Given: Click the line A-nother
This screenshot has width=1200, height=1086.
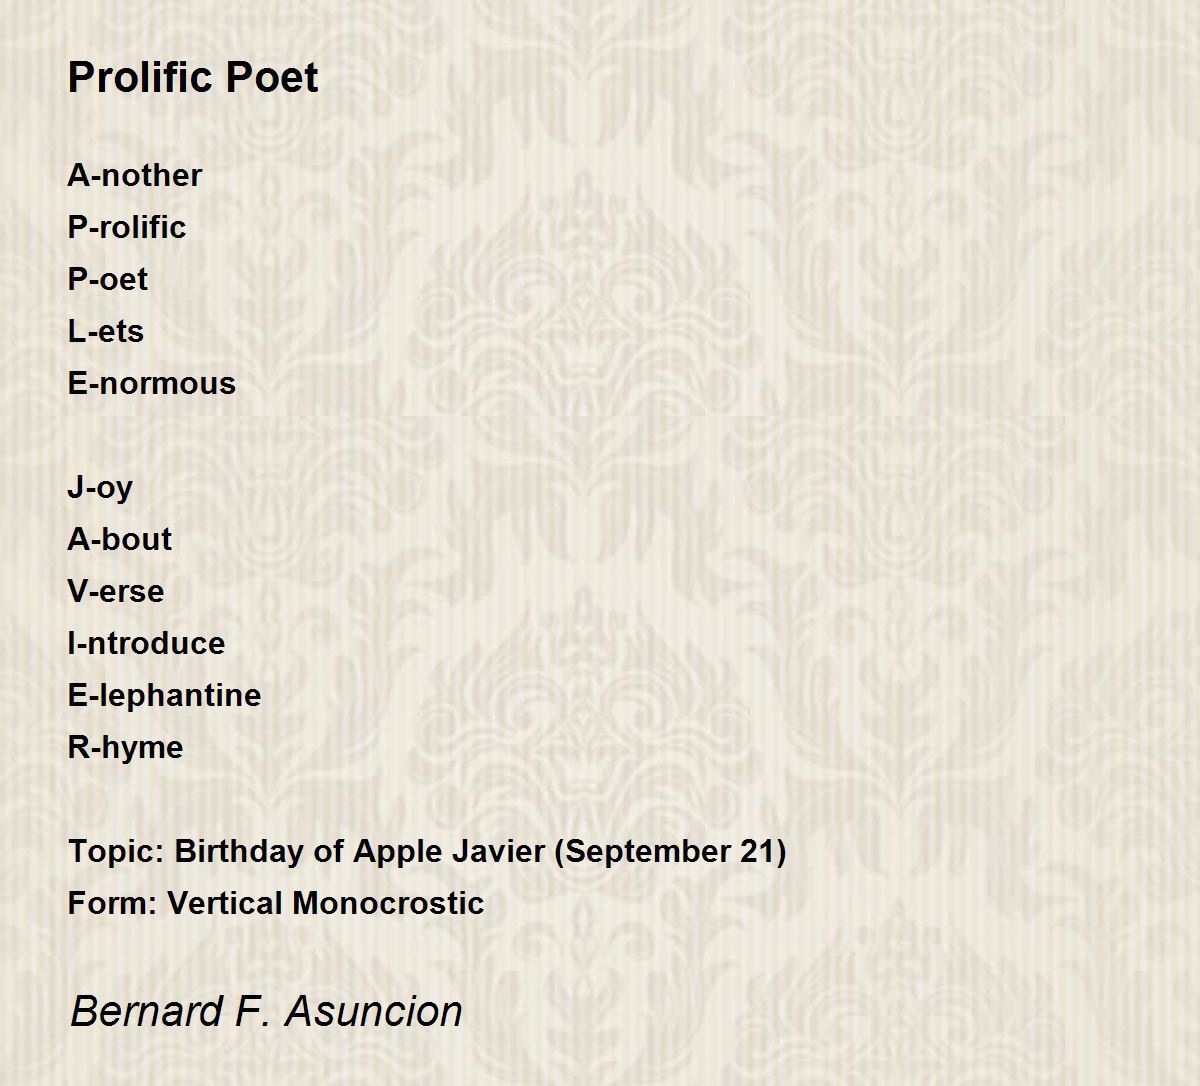Looking at the screenshot, I should [135, 175].
